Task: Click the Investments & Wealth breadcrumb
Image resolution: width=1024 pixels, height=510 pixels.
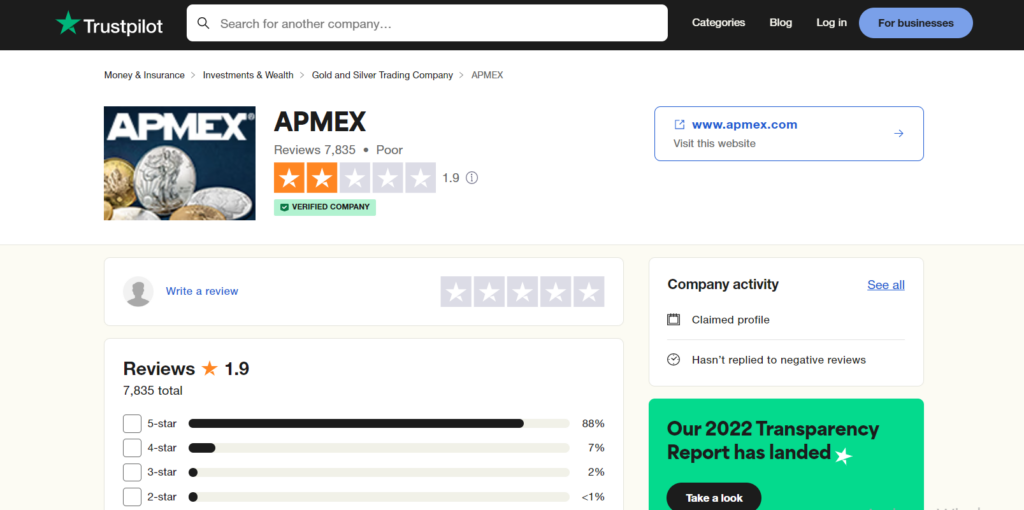Action: click(x=248, y=75)
